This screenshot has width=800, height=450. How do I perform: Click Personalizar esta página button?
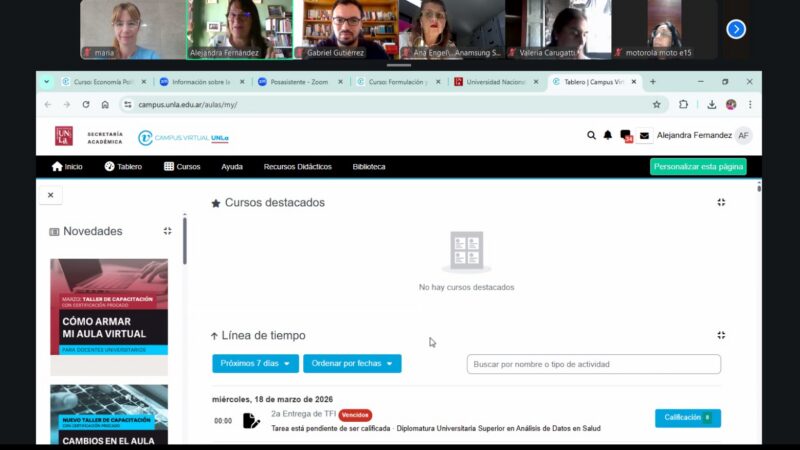[697, 167]
